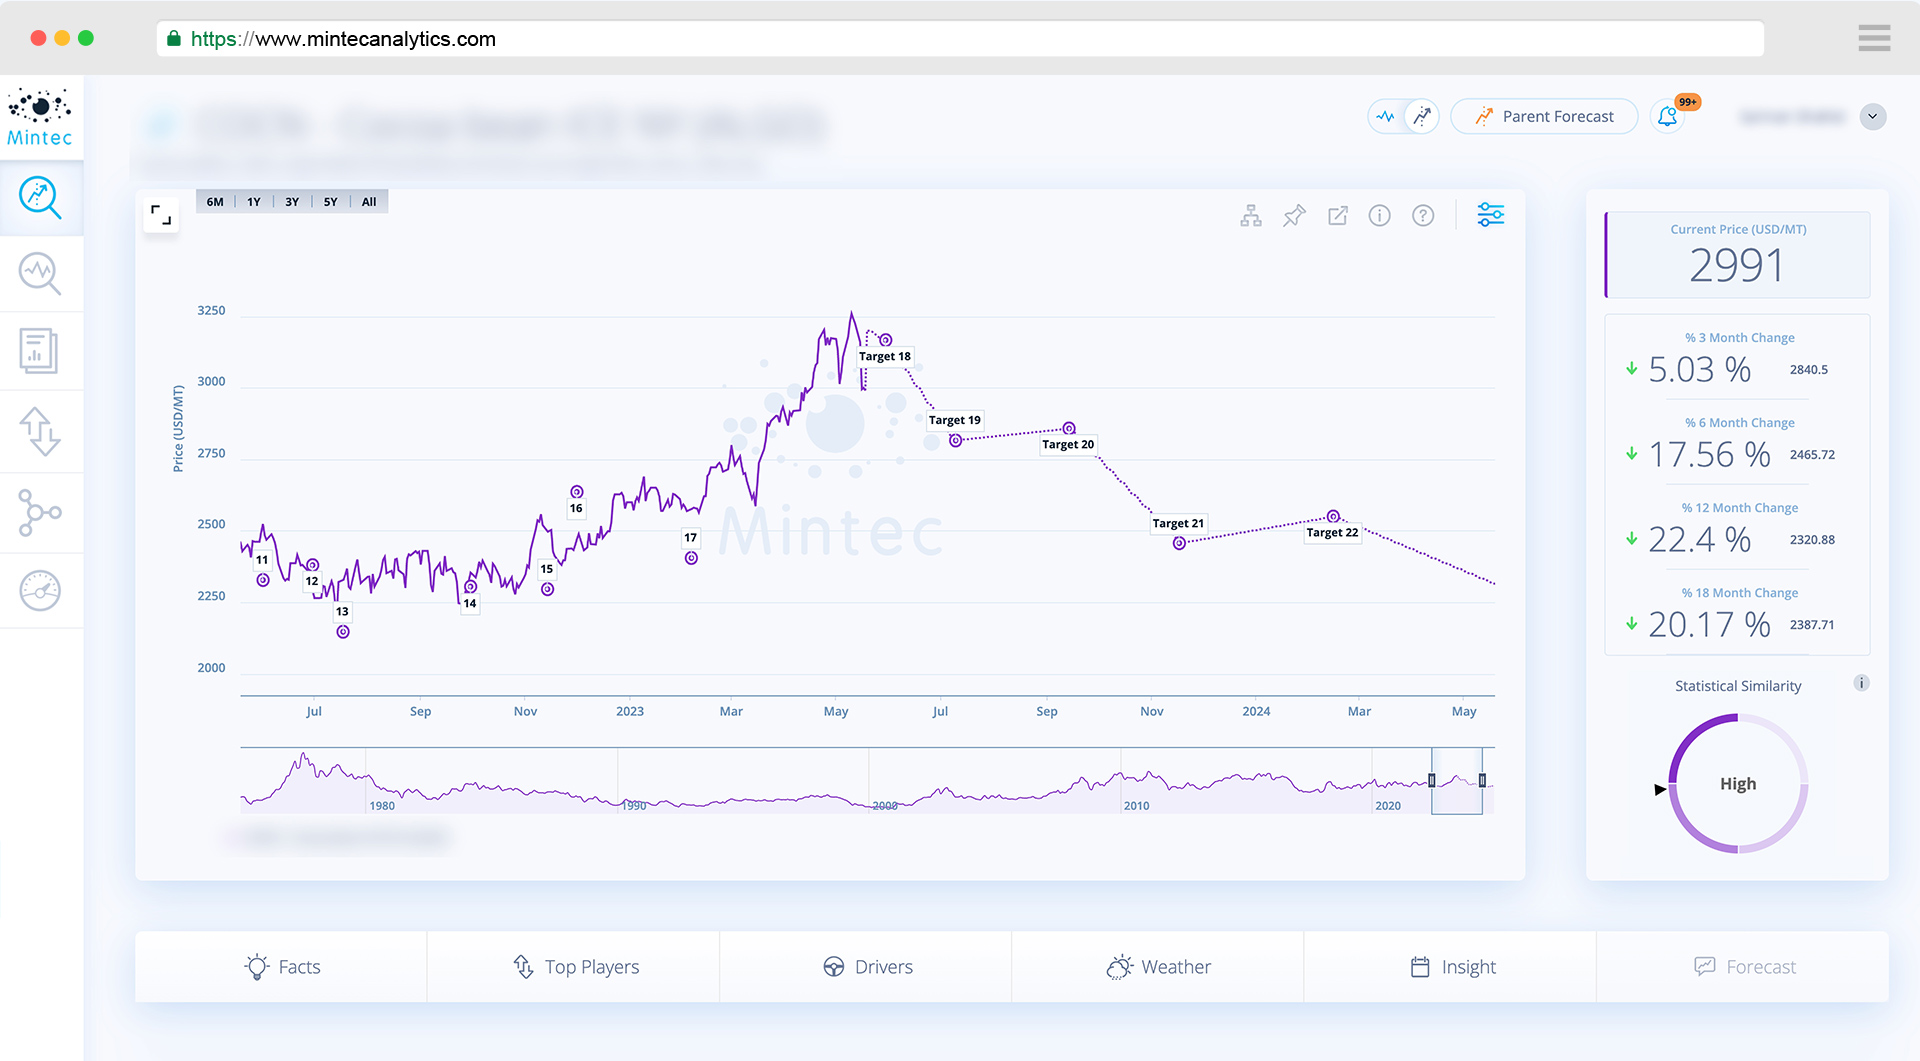Click the Parent Forecast button
The image size is (1920, 1061).
point(1544,116)
